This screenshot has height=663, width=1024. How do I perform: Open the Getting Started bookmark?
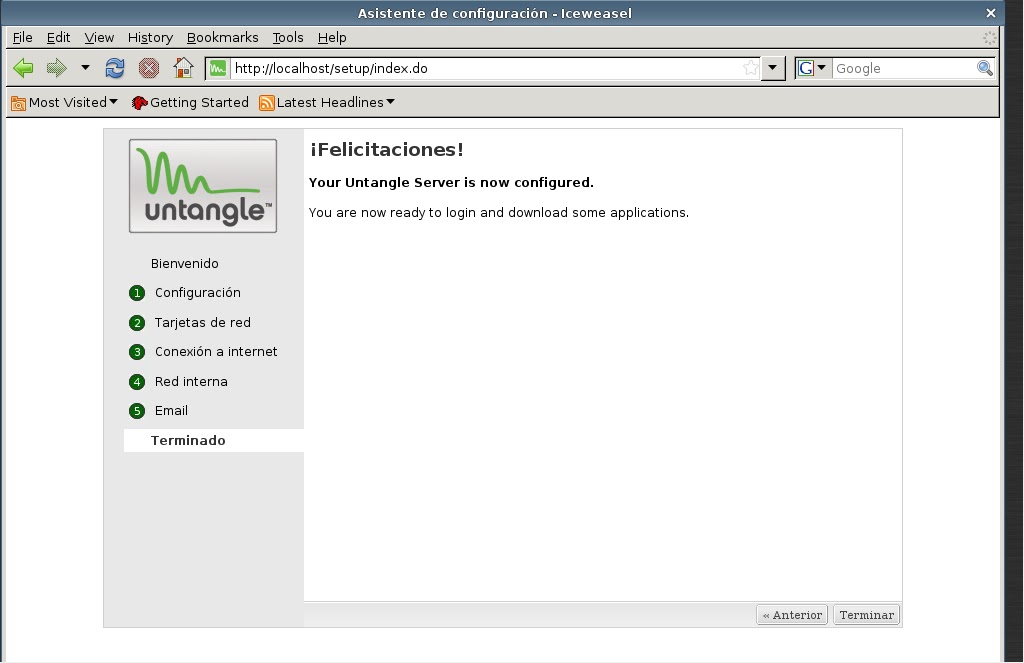pyautogui.click(x=197, y=102)
